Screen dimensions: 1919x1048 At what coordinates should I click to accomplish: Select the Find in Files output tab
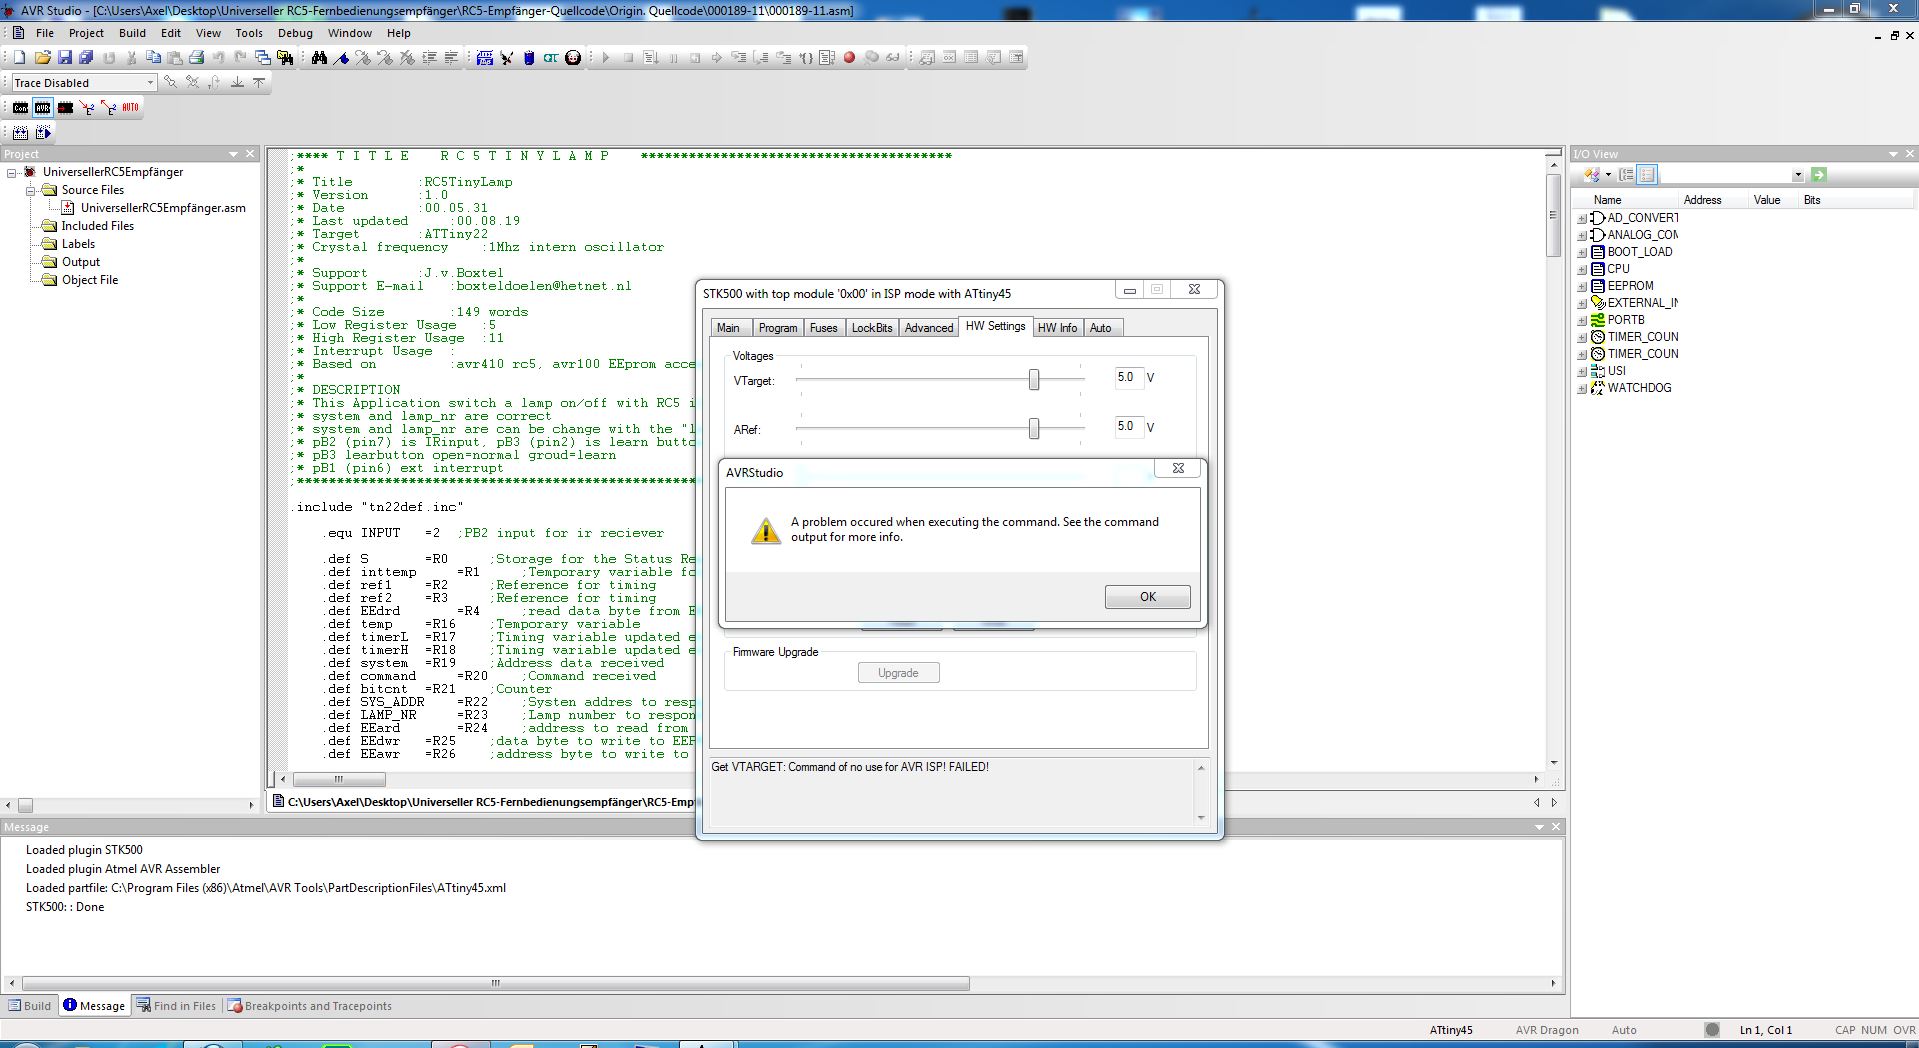coord(176,1006)
